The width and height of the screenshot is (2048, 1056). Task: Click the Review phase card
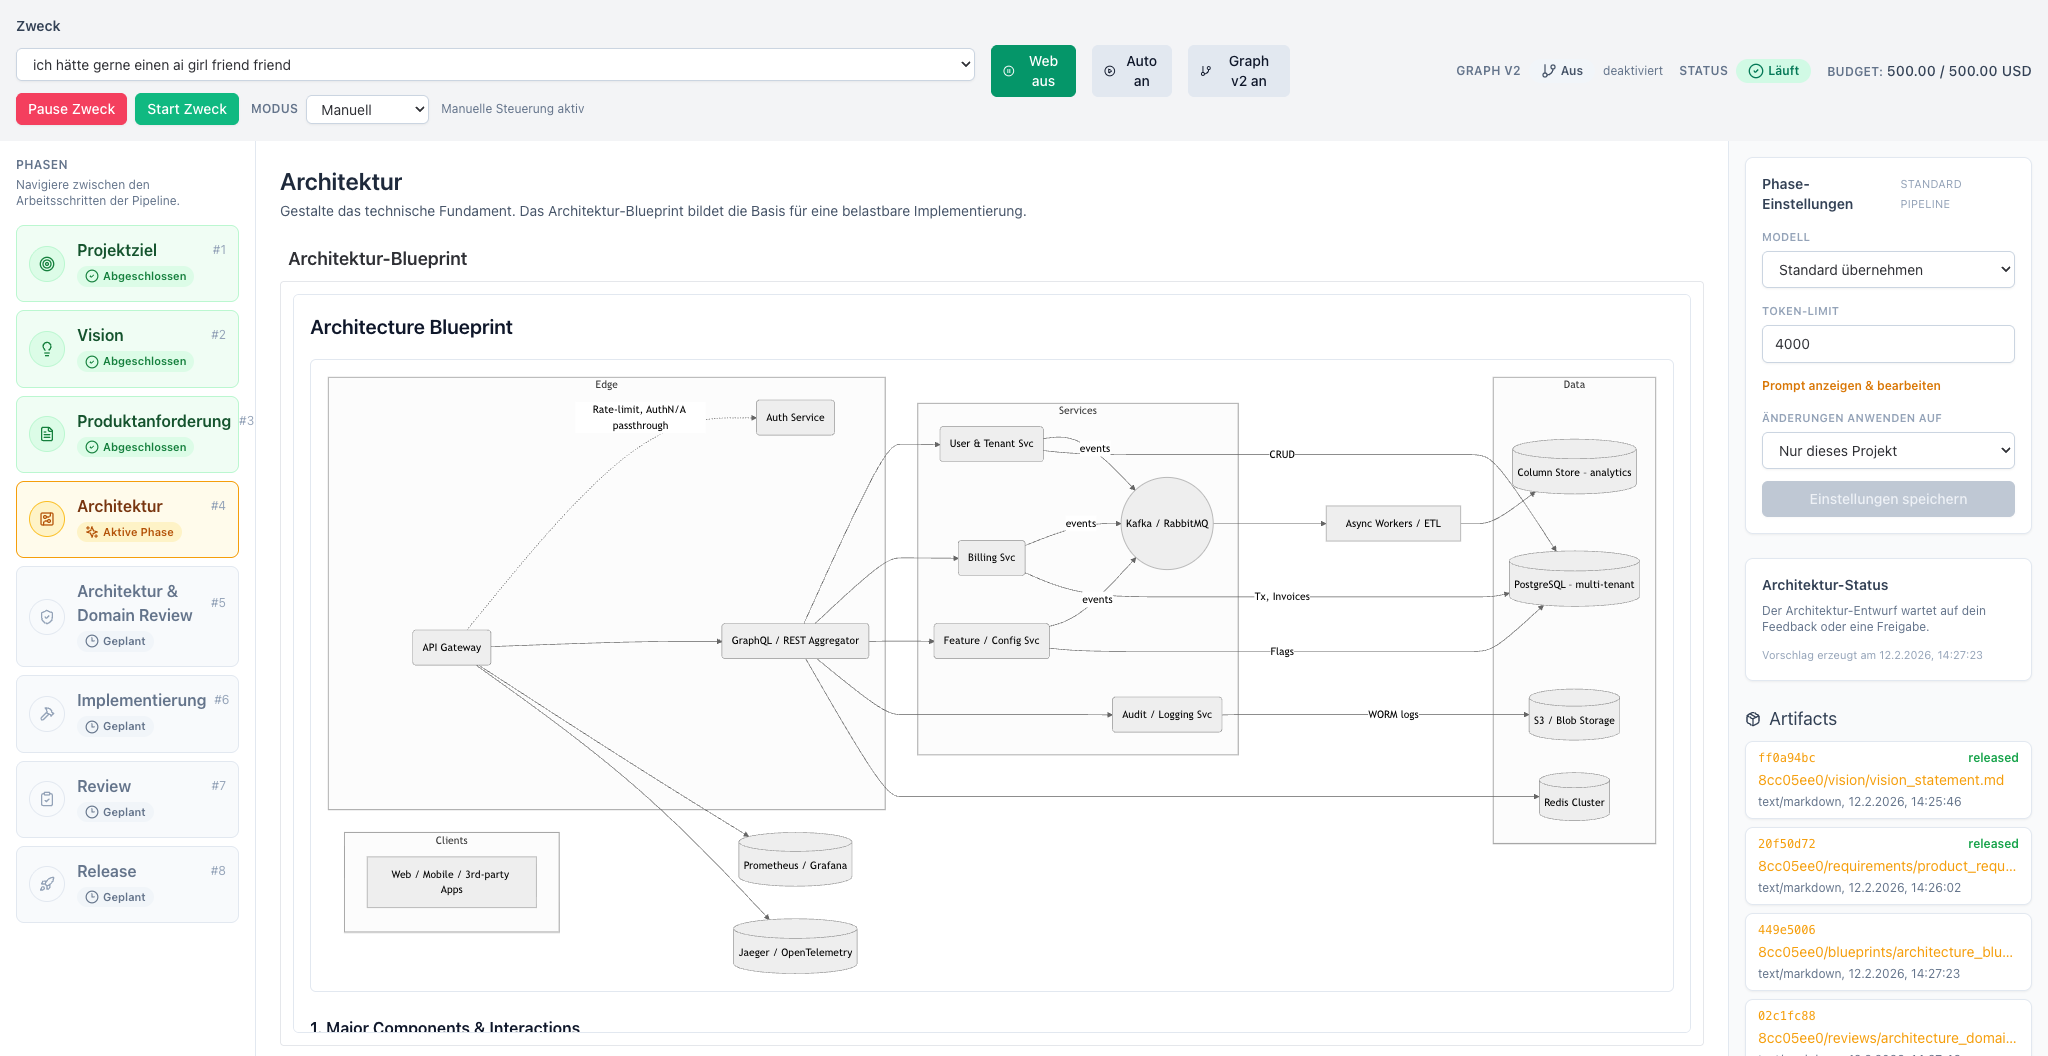(x=127, y=799)
